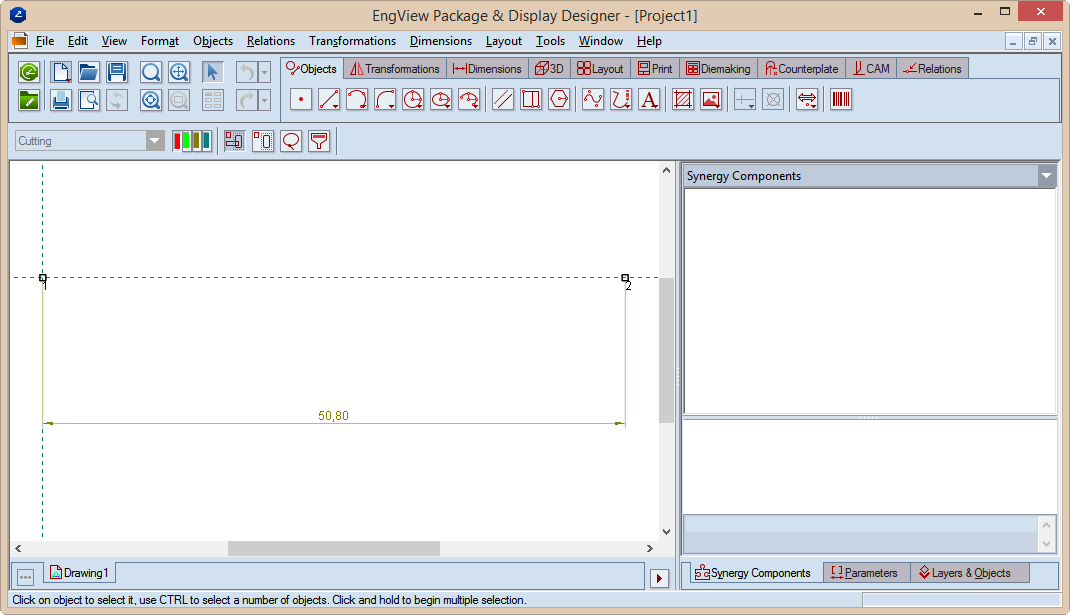Switch to the Dimensions toolbar tab

[487, 69]
